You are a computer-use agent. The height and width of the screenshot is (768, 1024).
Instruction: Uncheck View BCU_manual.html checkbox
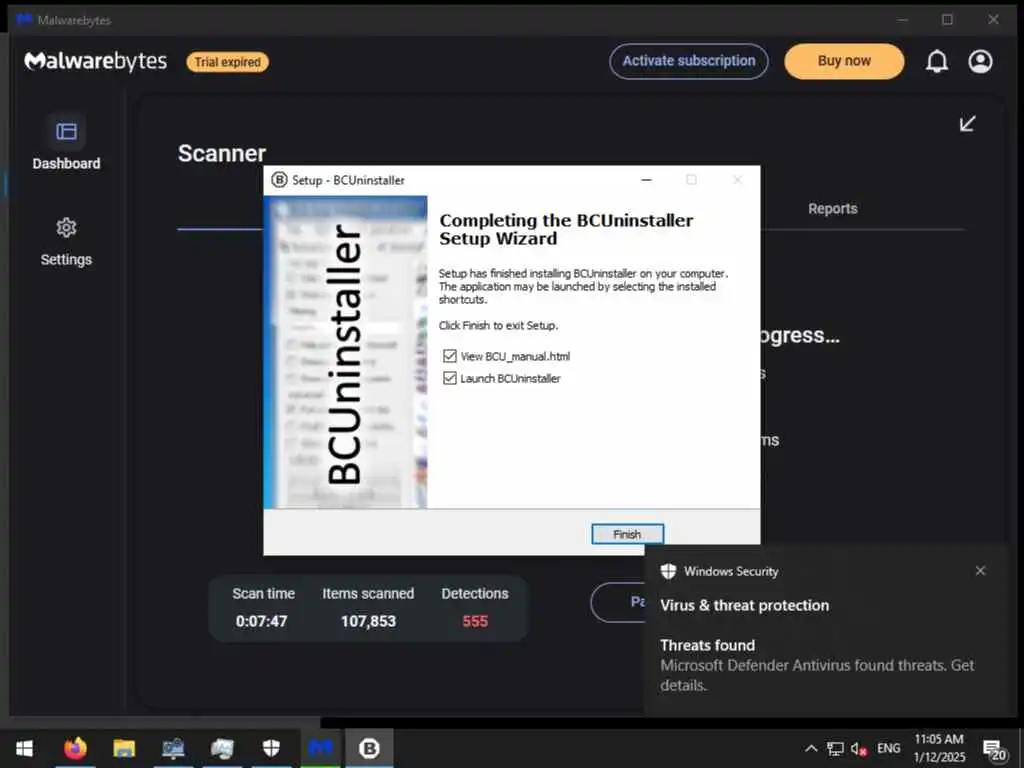click(449, 356)
